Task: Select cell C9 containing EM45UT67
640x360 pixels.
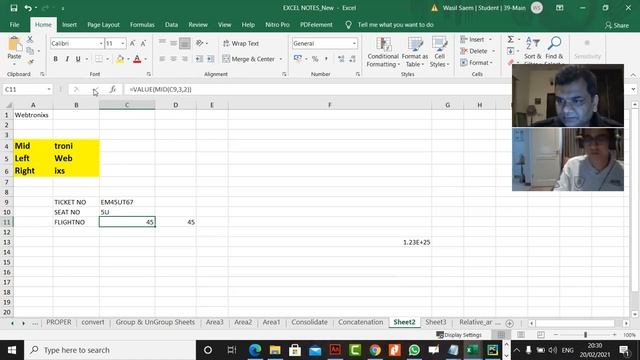Action: 127,202
